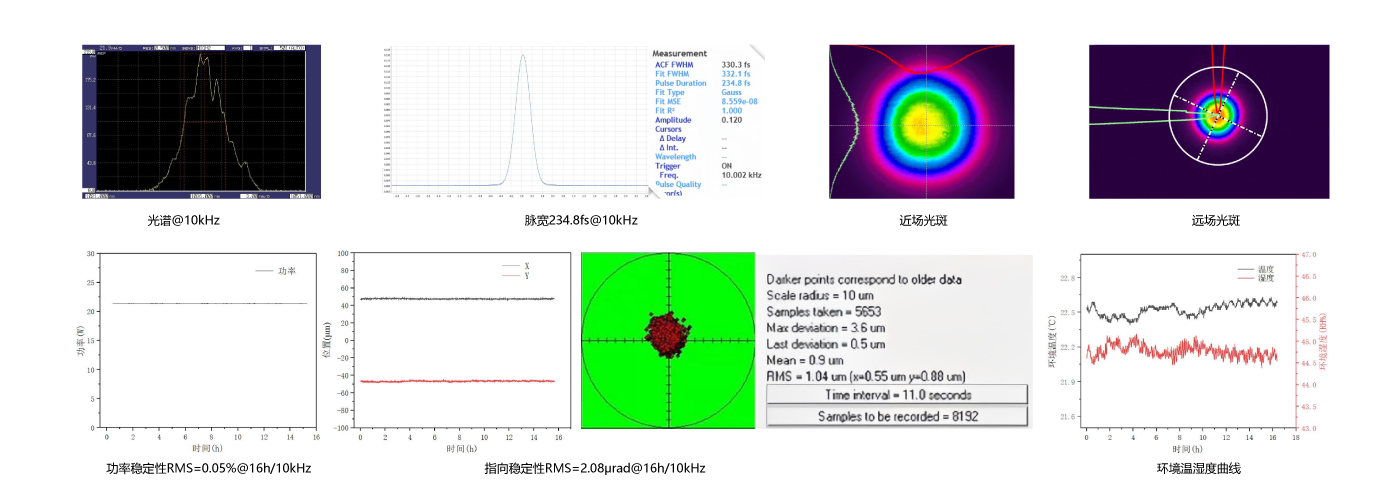Click the red Y position trace line
Screen dimensions: 1400x500
pos(455,381)
